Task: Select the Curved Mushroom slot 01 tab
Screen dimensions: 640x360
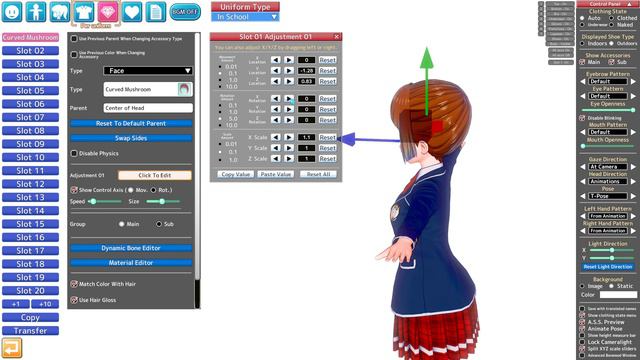Action: 30,37
